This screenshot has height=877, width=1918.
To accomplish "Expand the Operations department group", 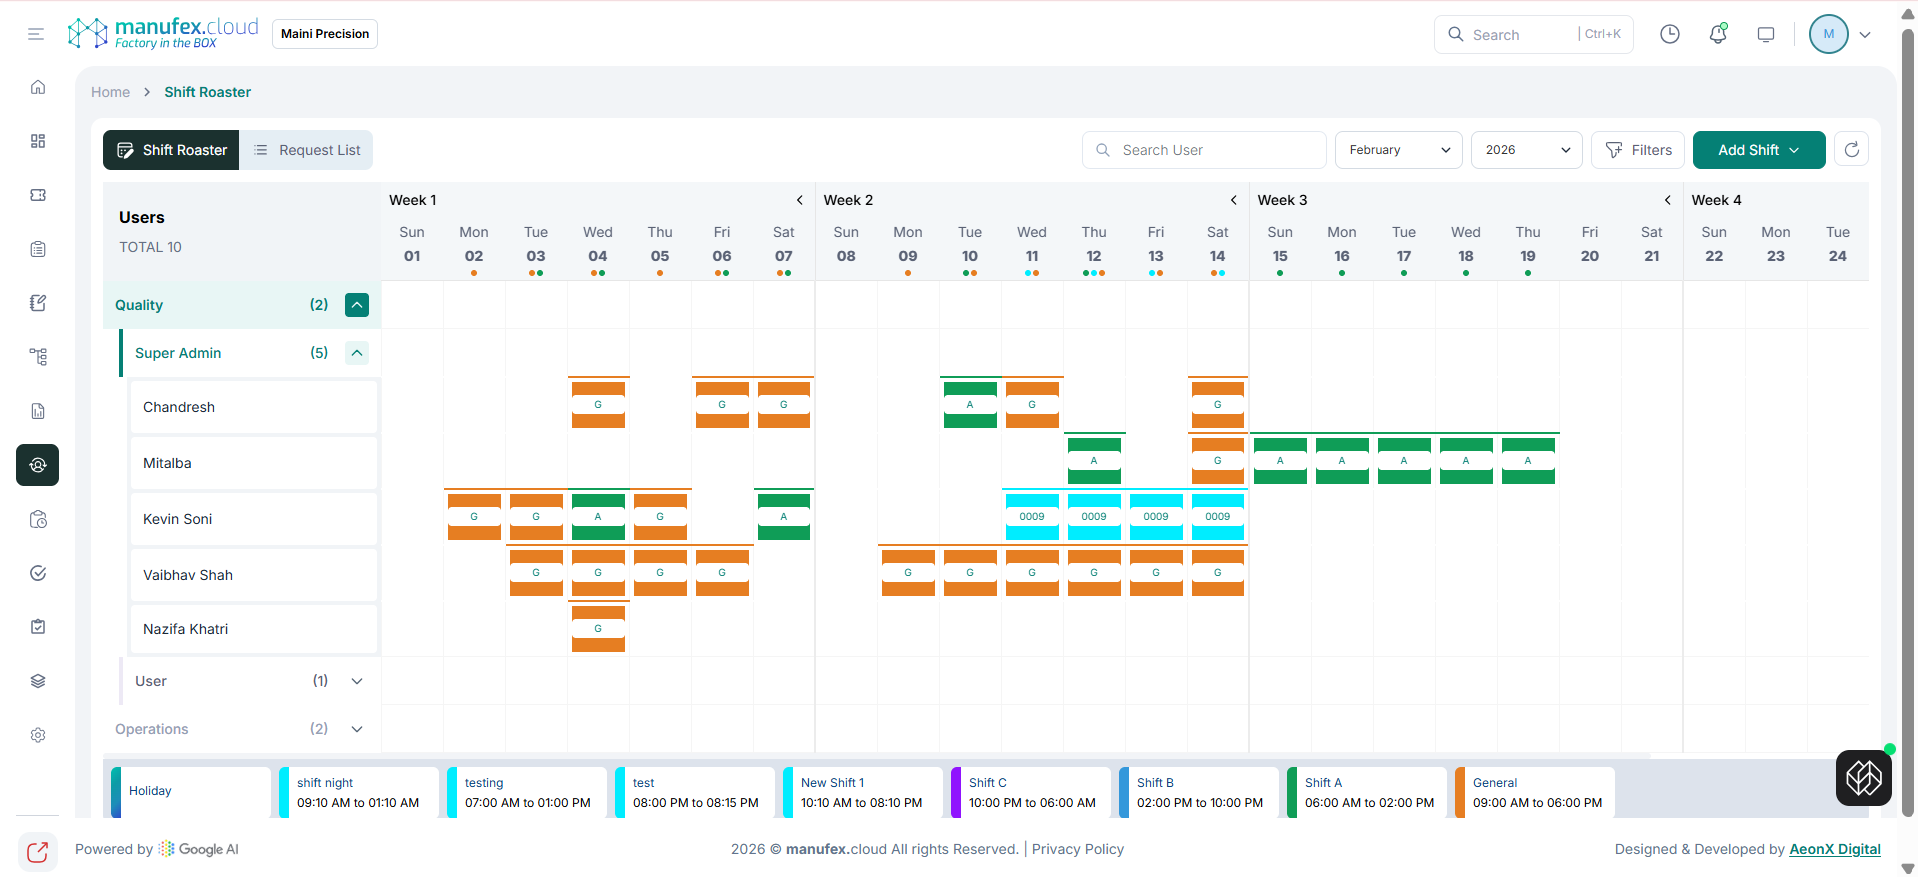I will (x=357, y=729).
